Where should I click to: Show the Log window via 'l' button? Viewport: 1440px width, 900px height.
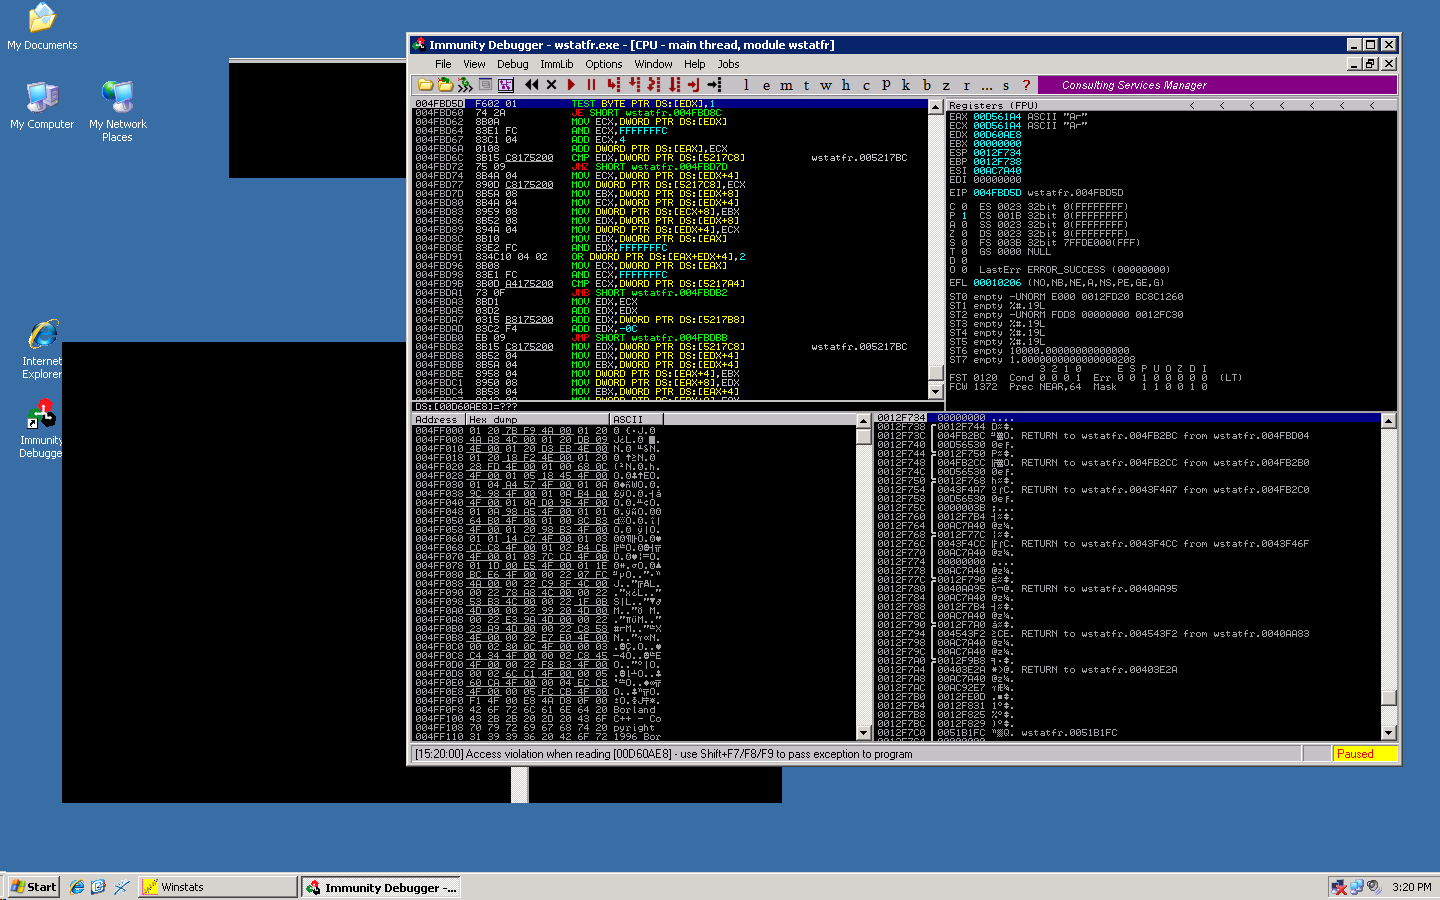click(x=746, y=85)
